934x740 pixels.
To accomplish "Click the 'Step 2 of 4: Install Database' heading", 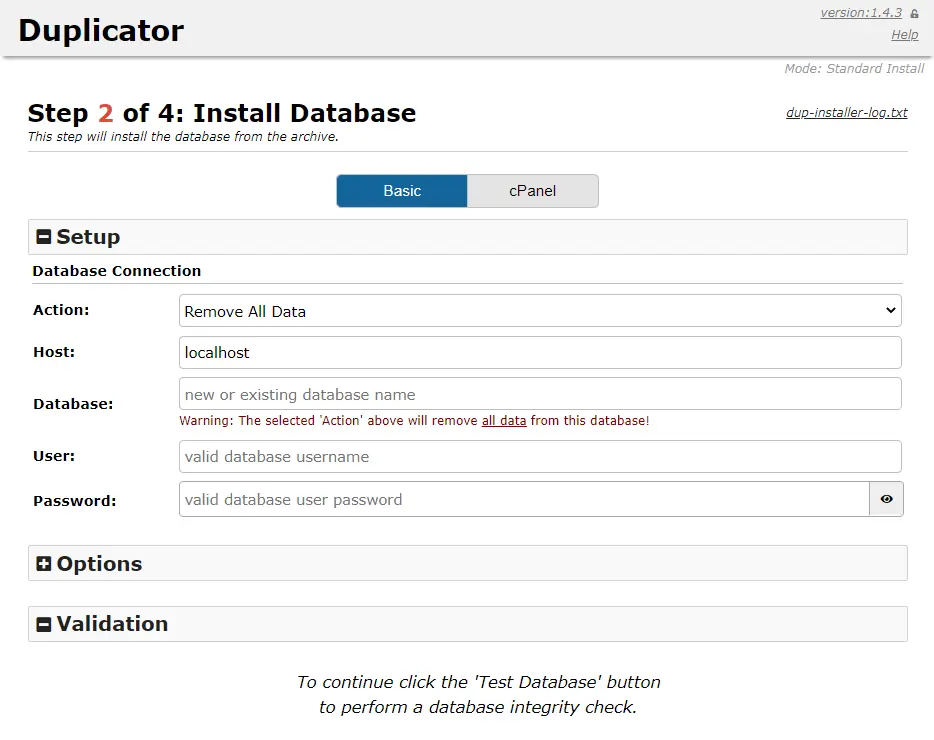I will pyautogui.click(x=222, y=113).
